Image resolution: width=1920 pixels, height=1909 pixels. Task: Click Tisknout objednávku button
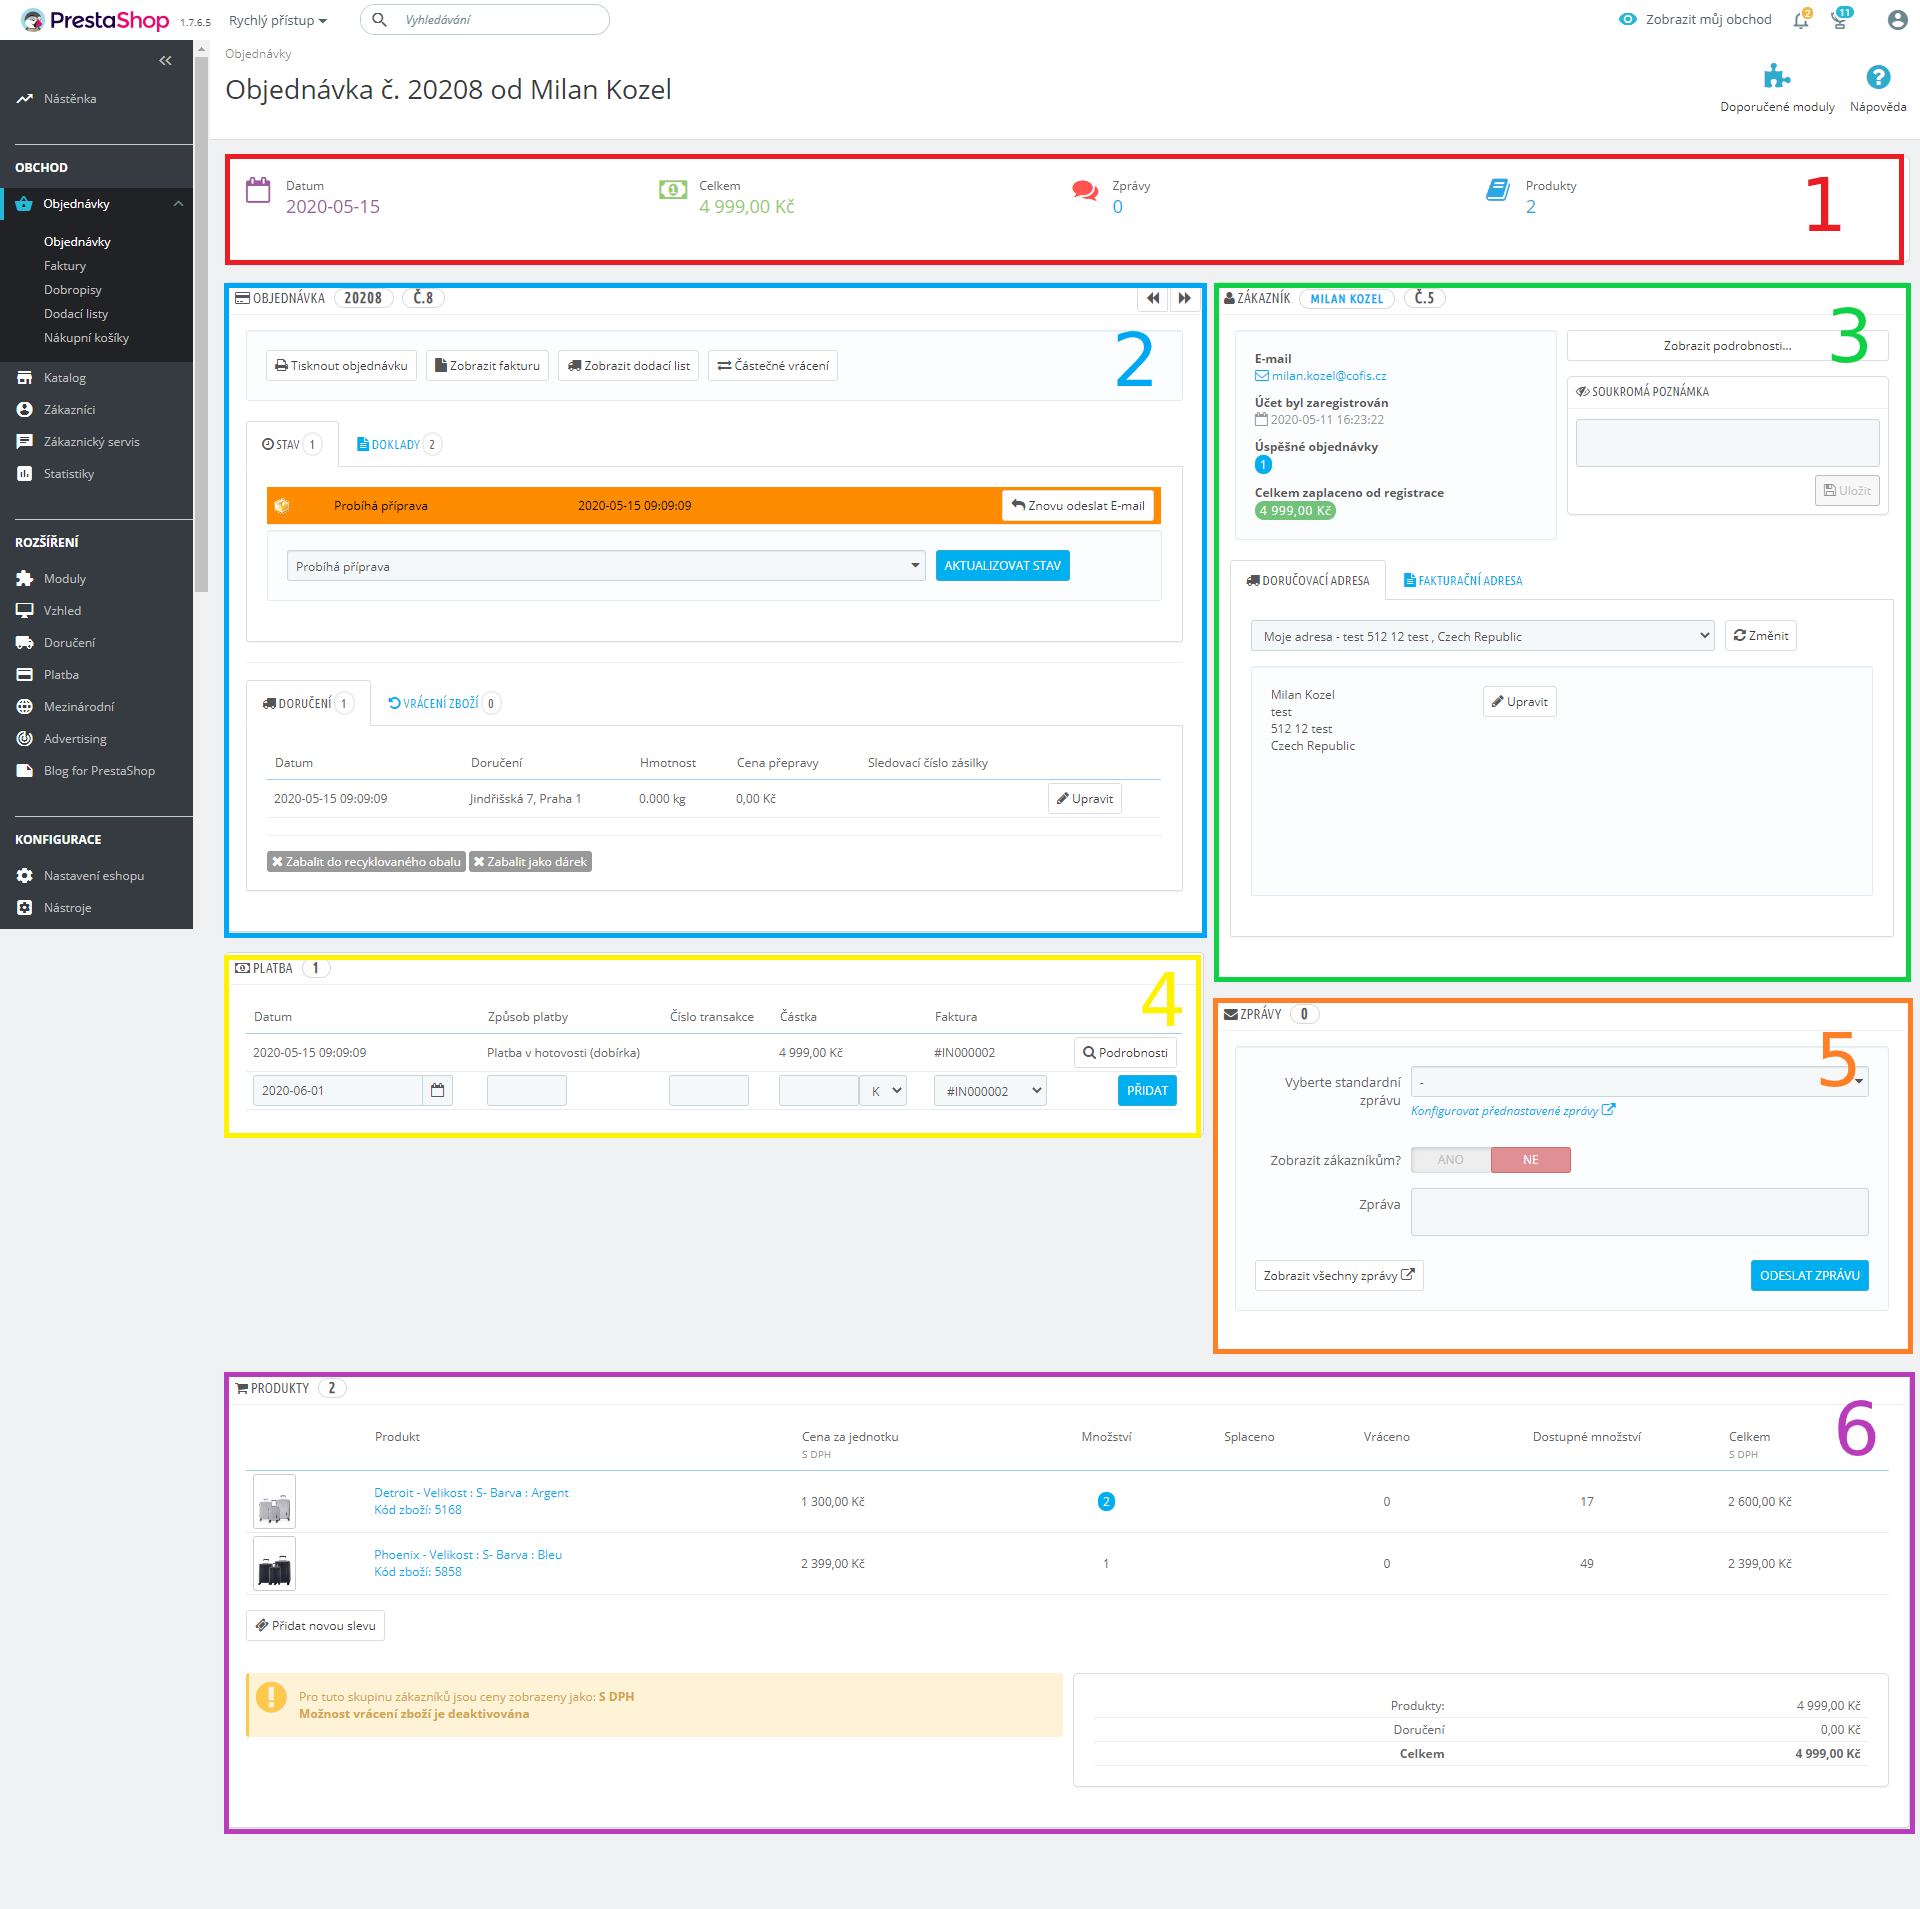tap(342, 366)
